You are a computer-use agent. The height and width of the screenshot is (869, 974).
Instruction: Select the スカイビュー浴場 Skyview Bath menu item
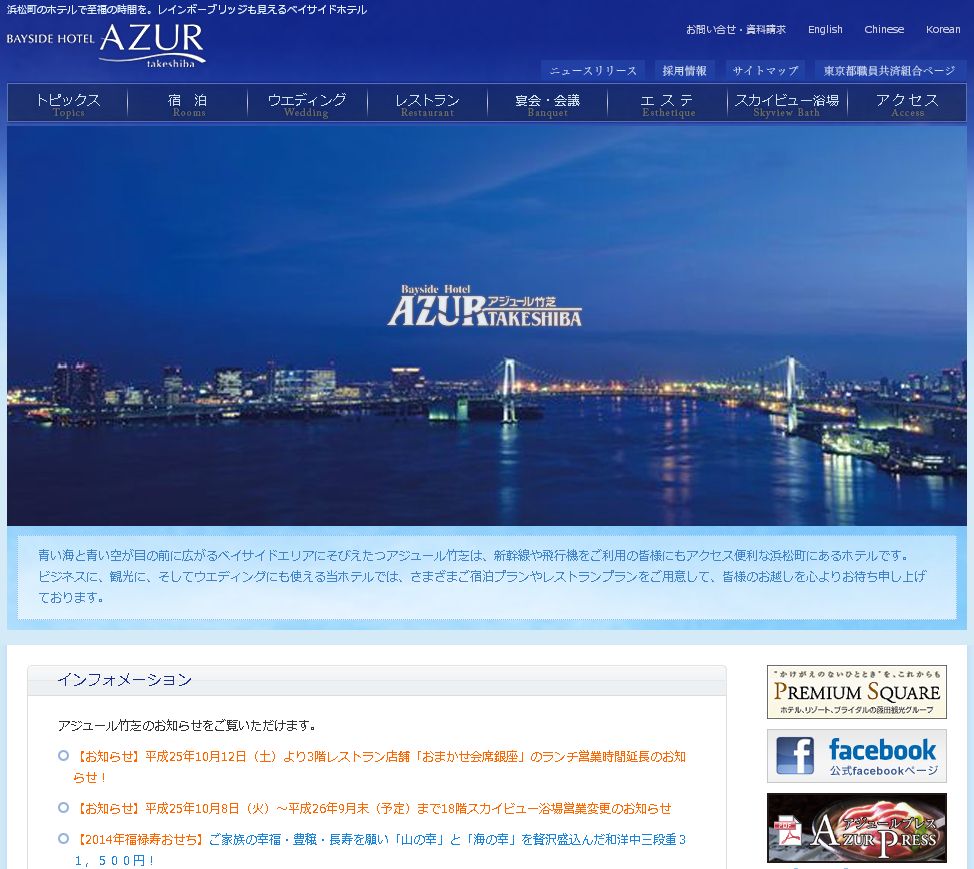coord(787,104)
